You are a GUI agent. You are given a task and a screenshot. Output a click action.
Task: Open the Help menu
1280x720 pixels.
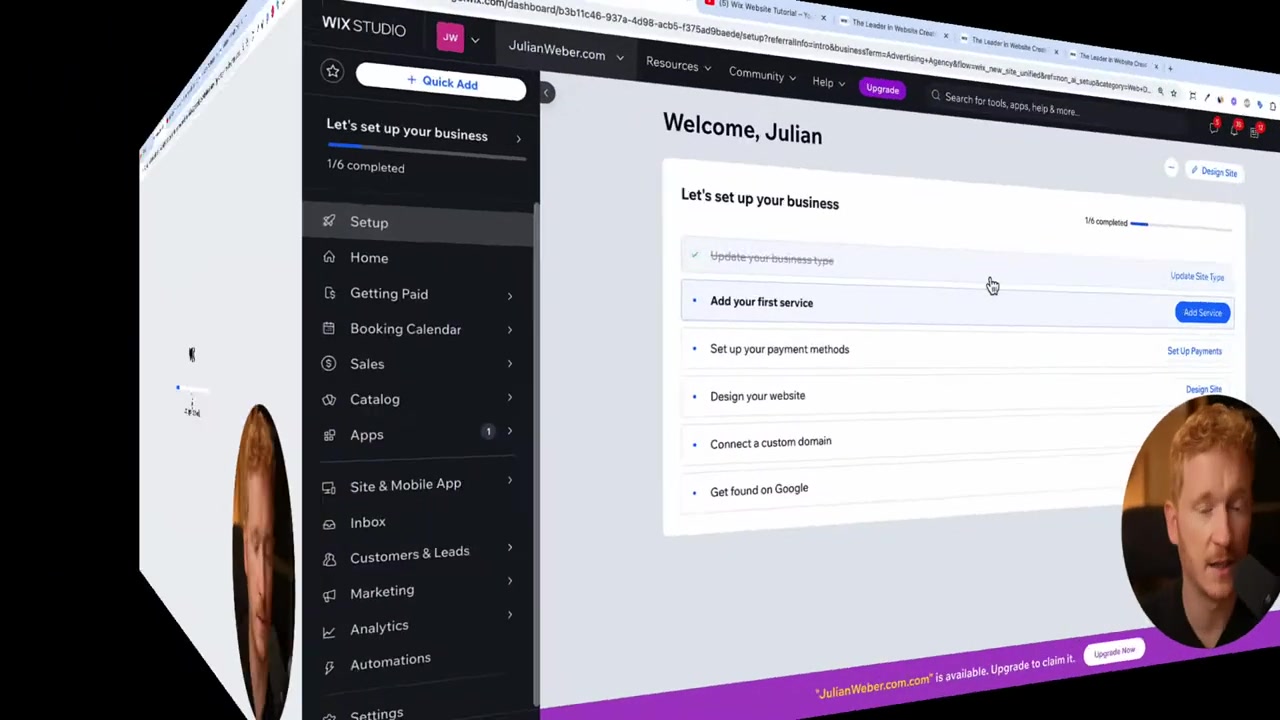[x=829, y=83]
